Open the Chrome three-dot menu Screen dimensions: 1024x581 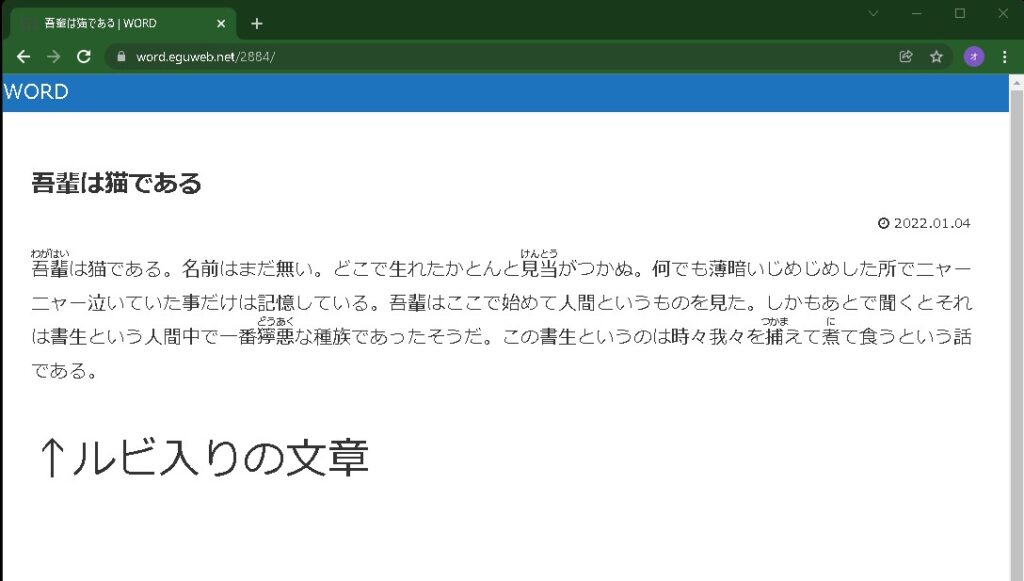click(x=1004, y=57)
